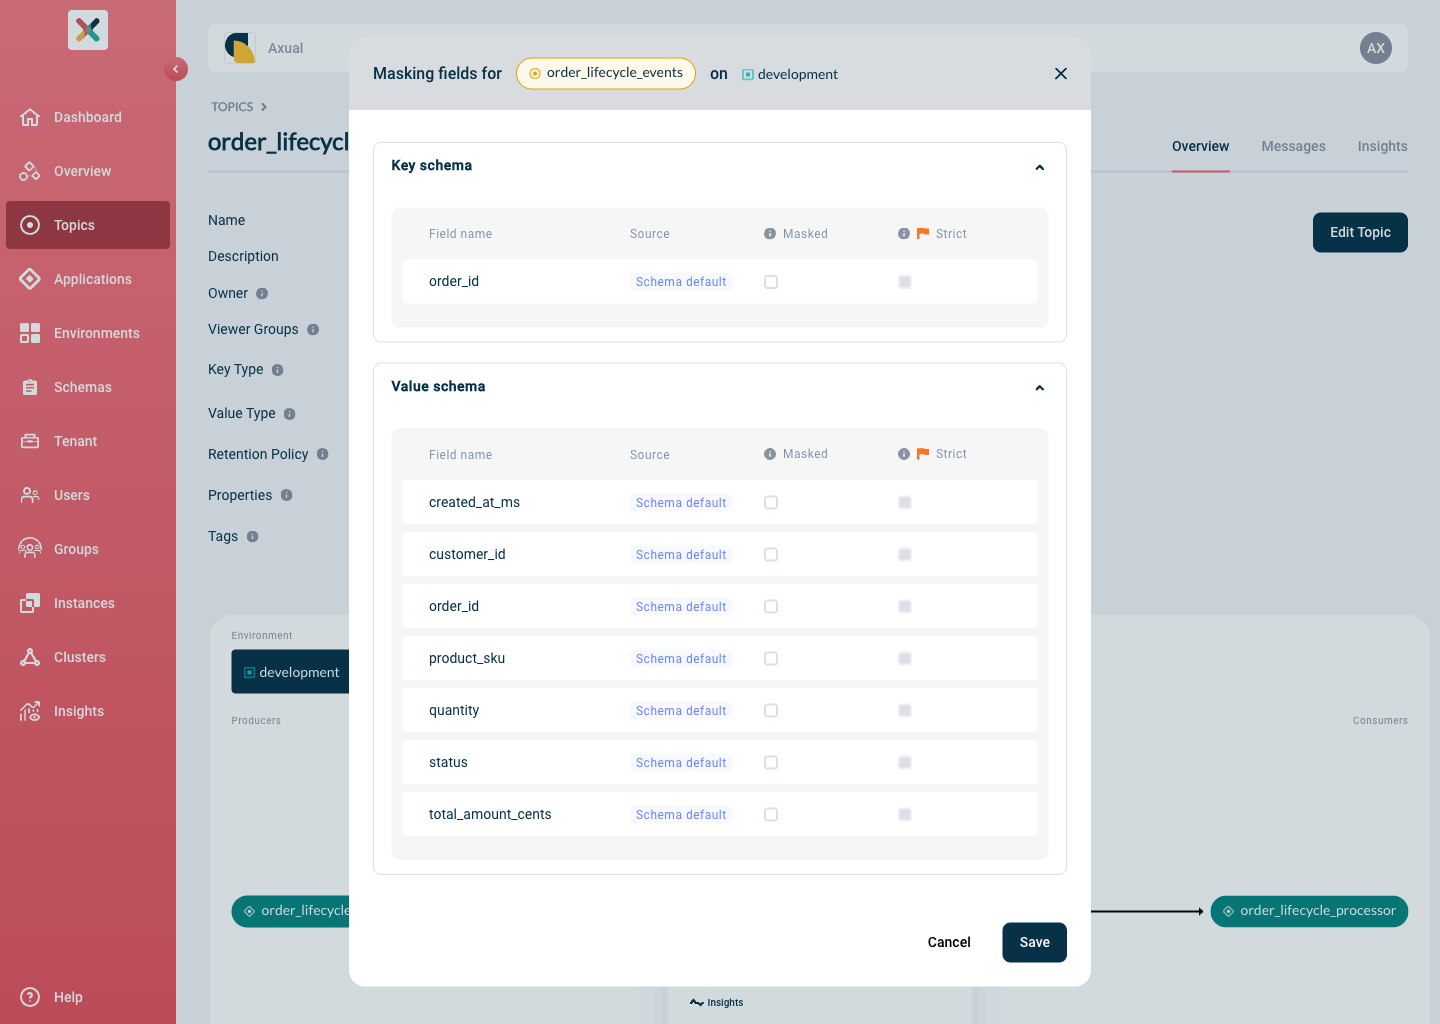The image size is (1440, 1024).
Task: Click the info icon next to Tags
Action: [x=253, y=537]
